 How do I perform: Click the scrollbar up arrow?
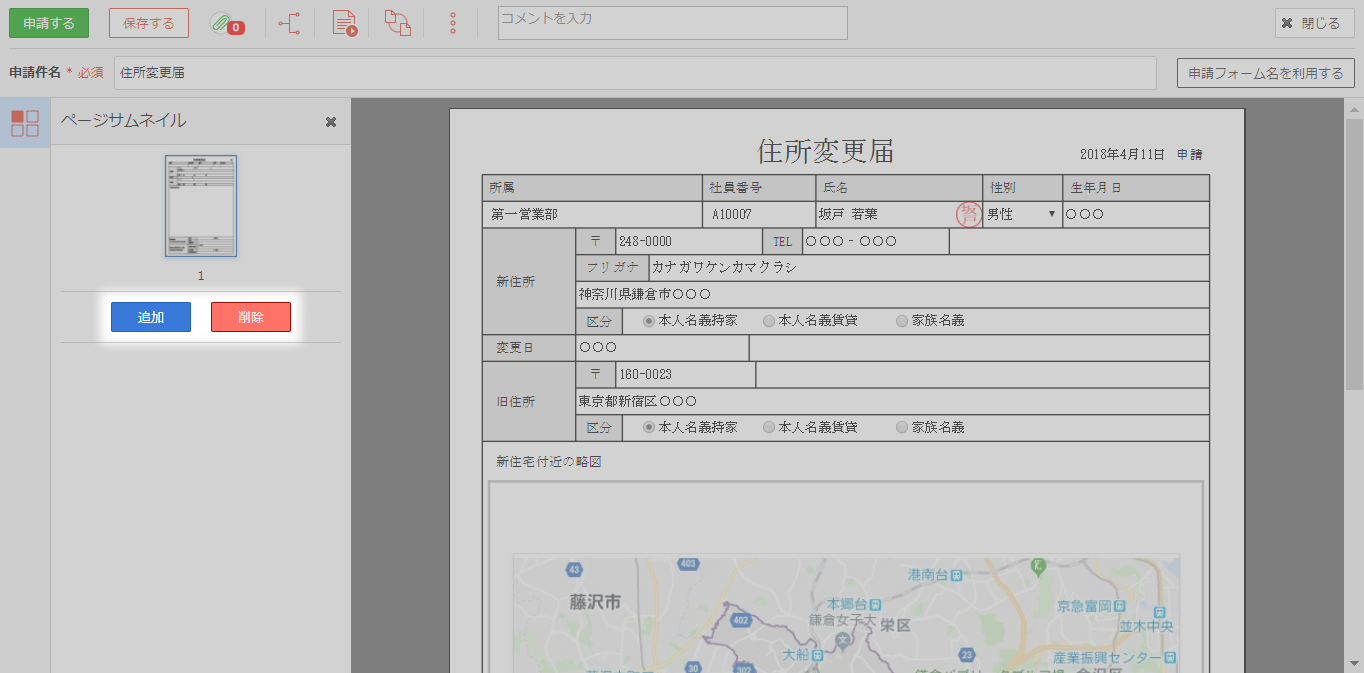click(1354, 108)
